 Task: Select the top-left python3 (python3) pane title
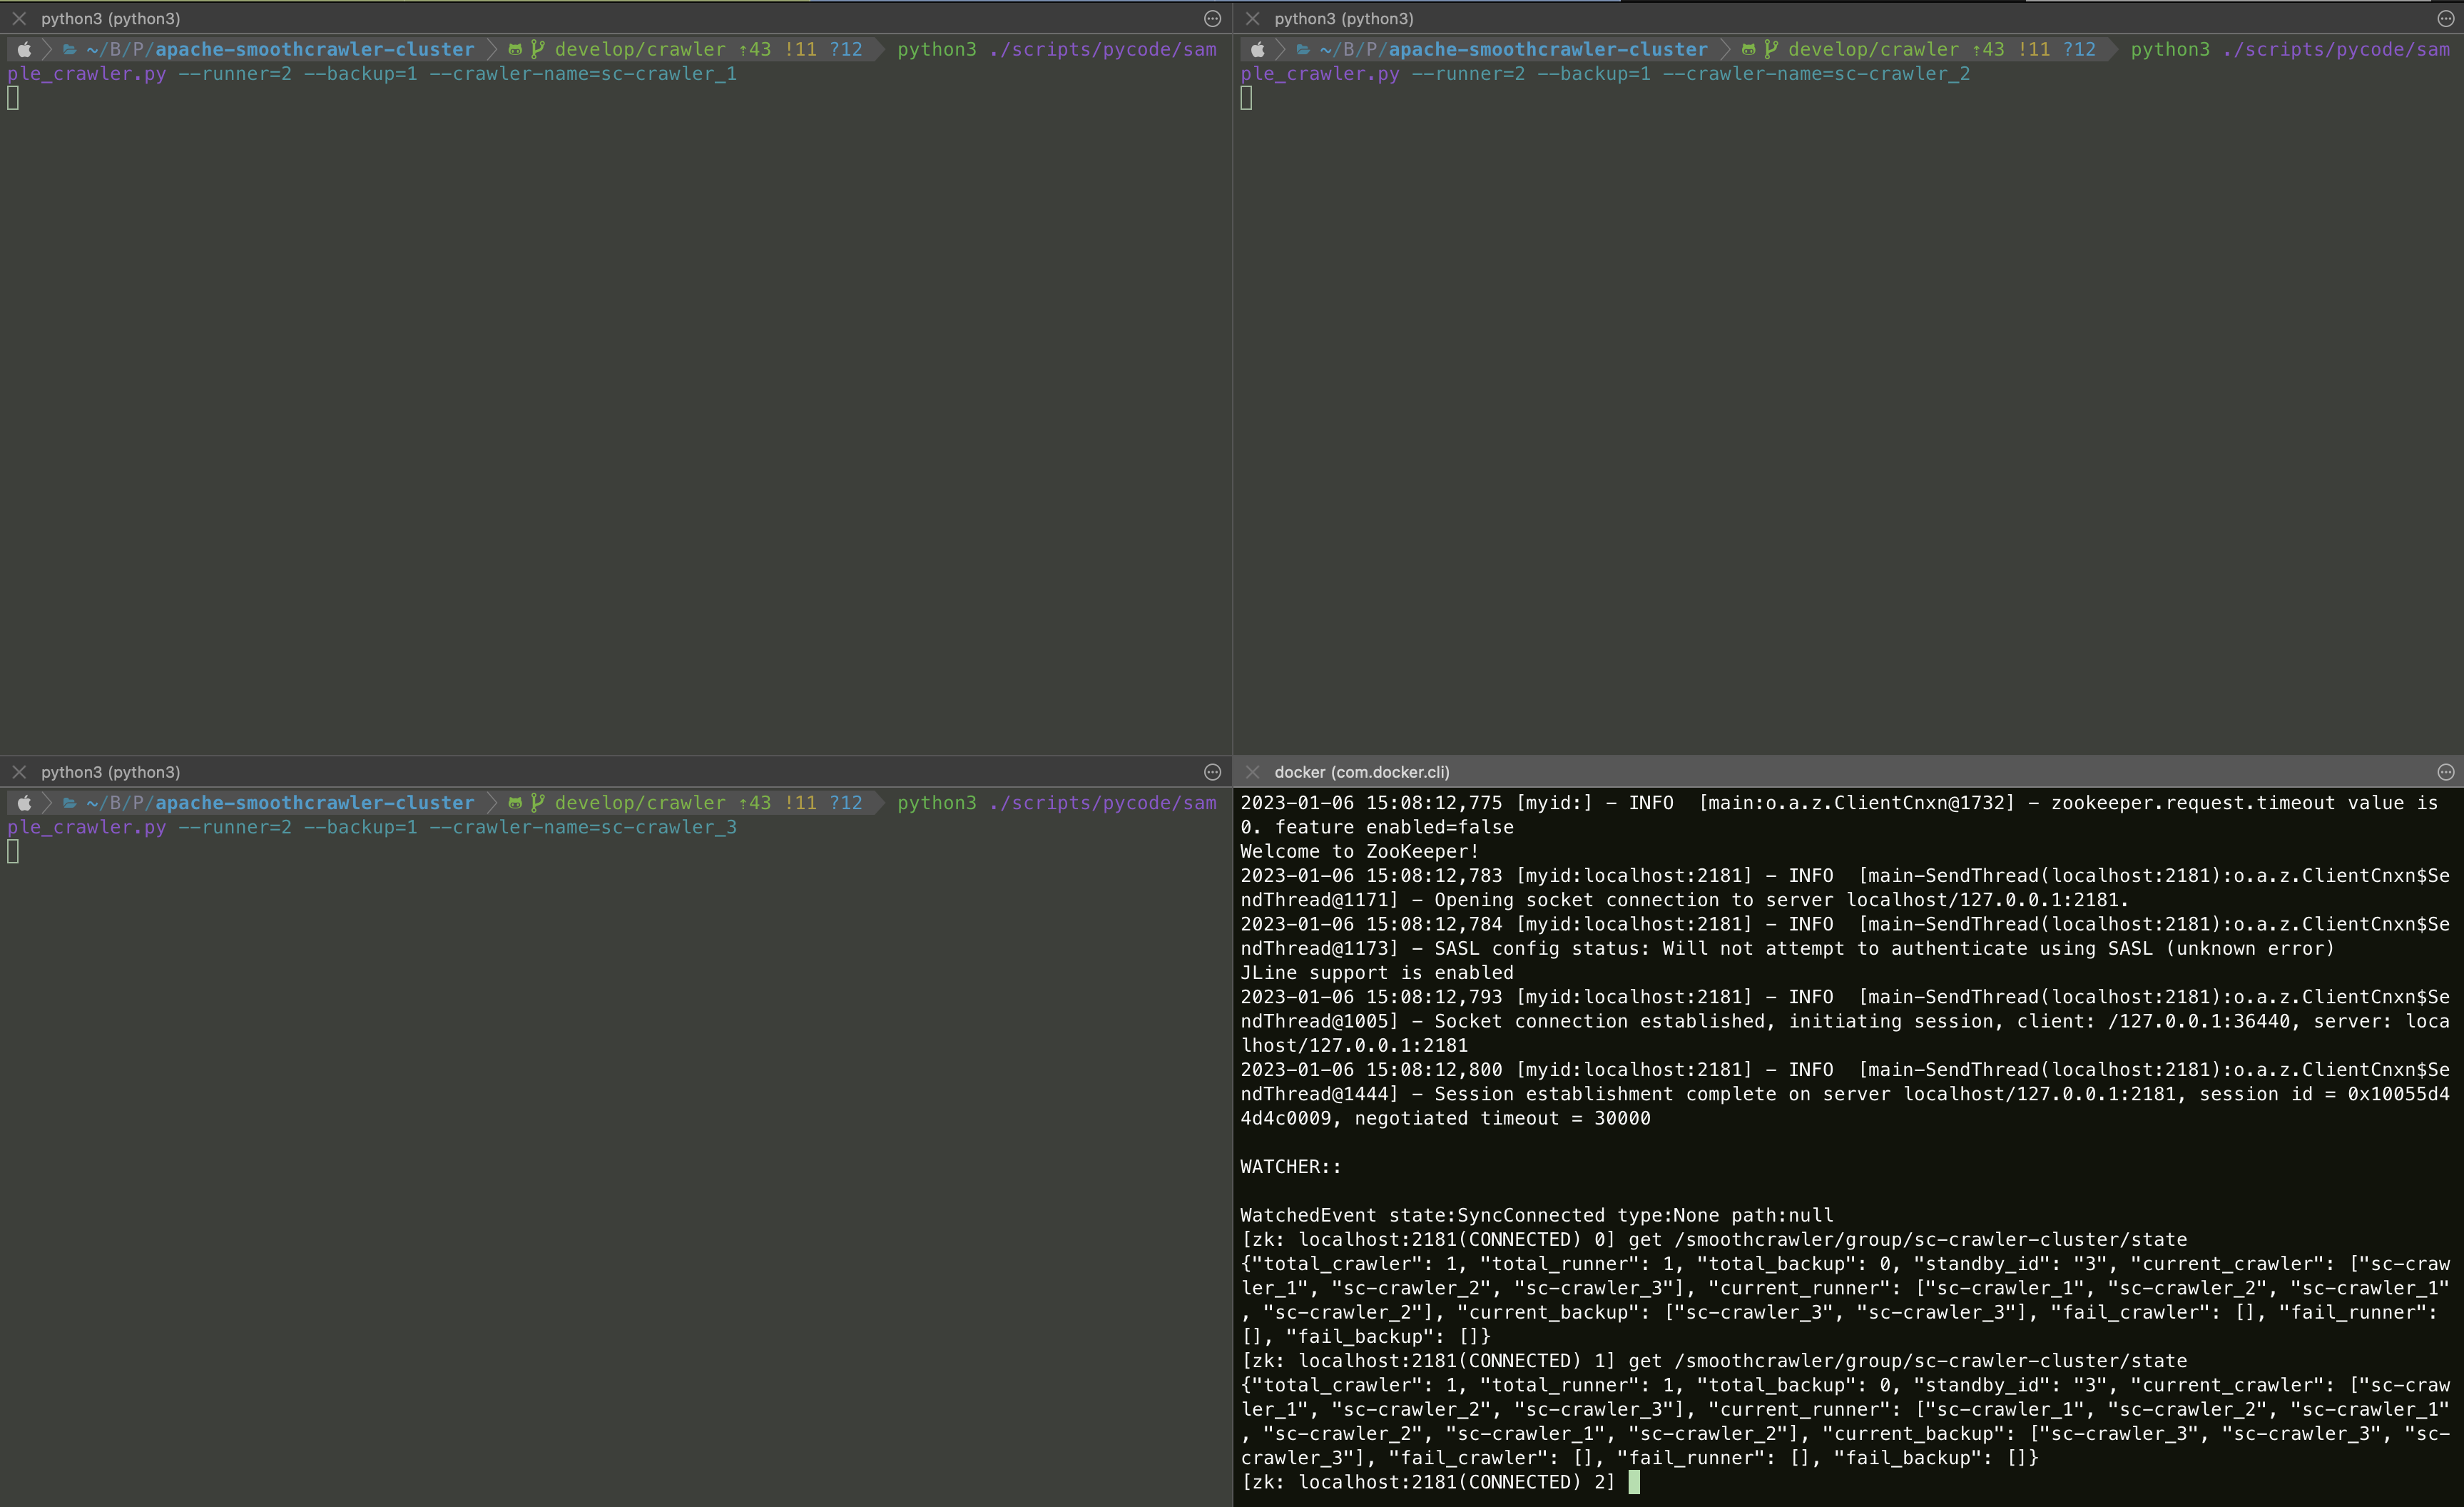coord(110,18)
